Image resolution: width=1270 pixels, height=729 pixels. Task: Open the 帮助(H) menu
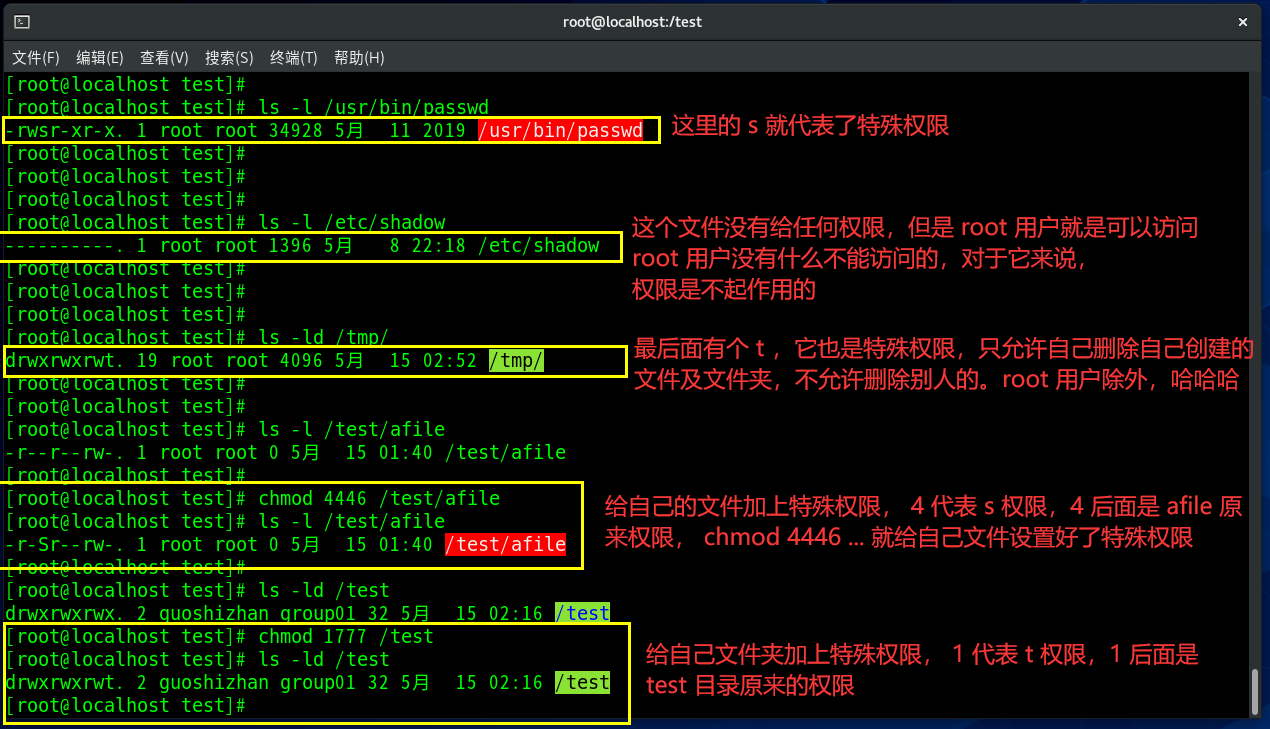359,58
